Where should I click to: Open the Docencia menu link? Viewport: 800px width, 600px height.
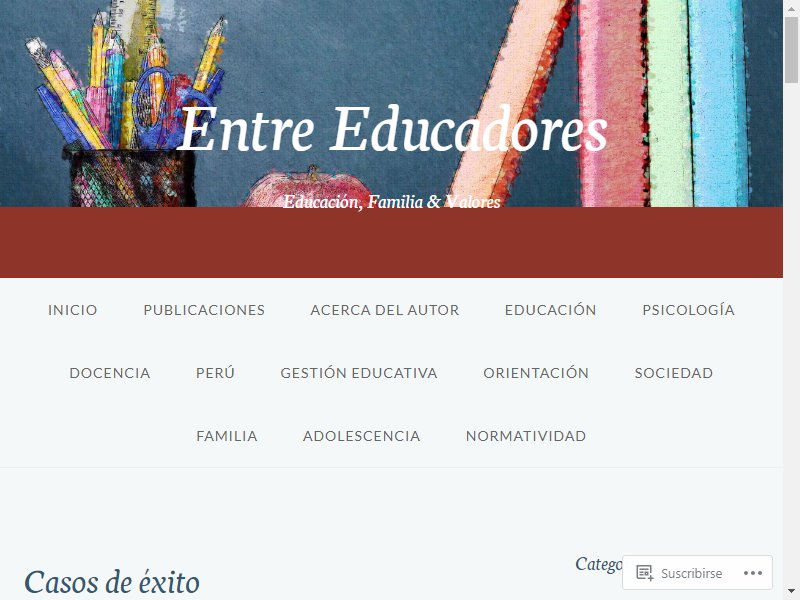click(110, 373)
